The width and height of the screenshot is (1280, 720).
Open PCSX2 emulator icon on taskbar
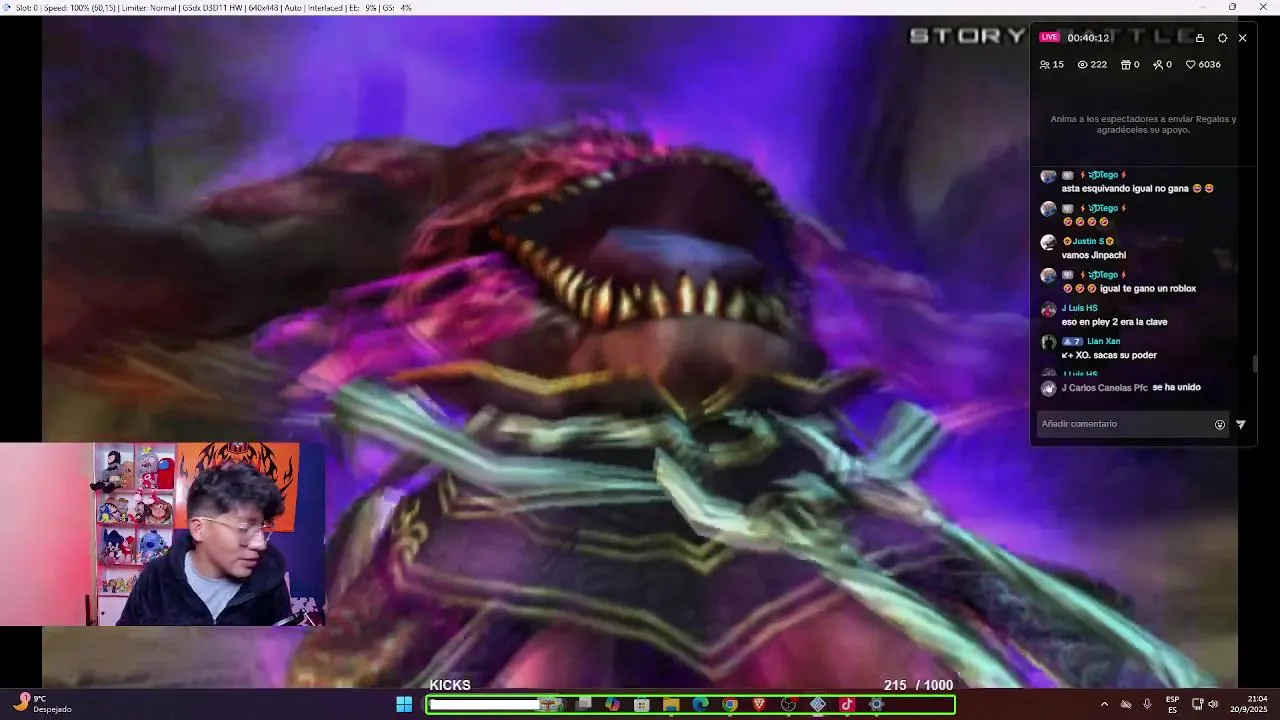pos(818,704)
